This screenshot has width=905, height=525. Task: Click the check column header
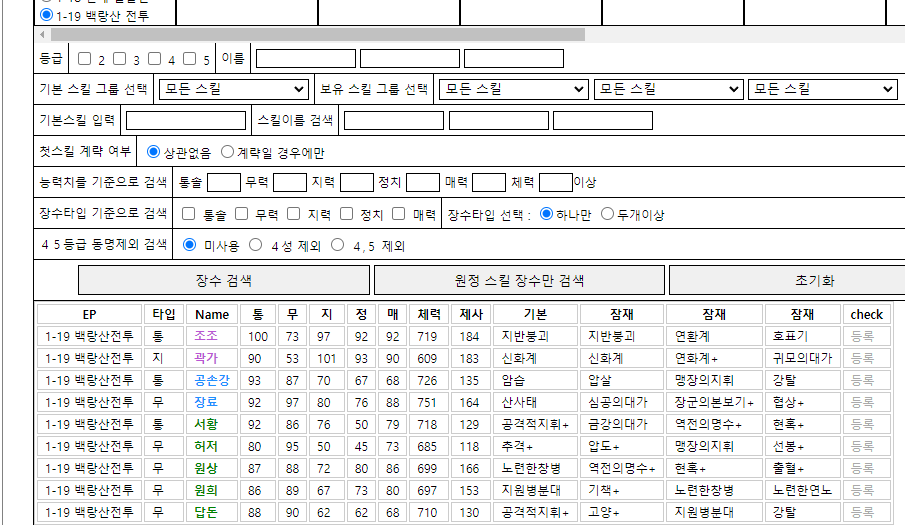pos(866,314)
